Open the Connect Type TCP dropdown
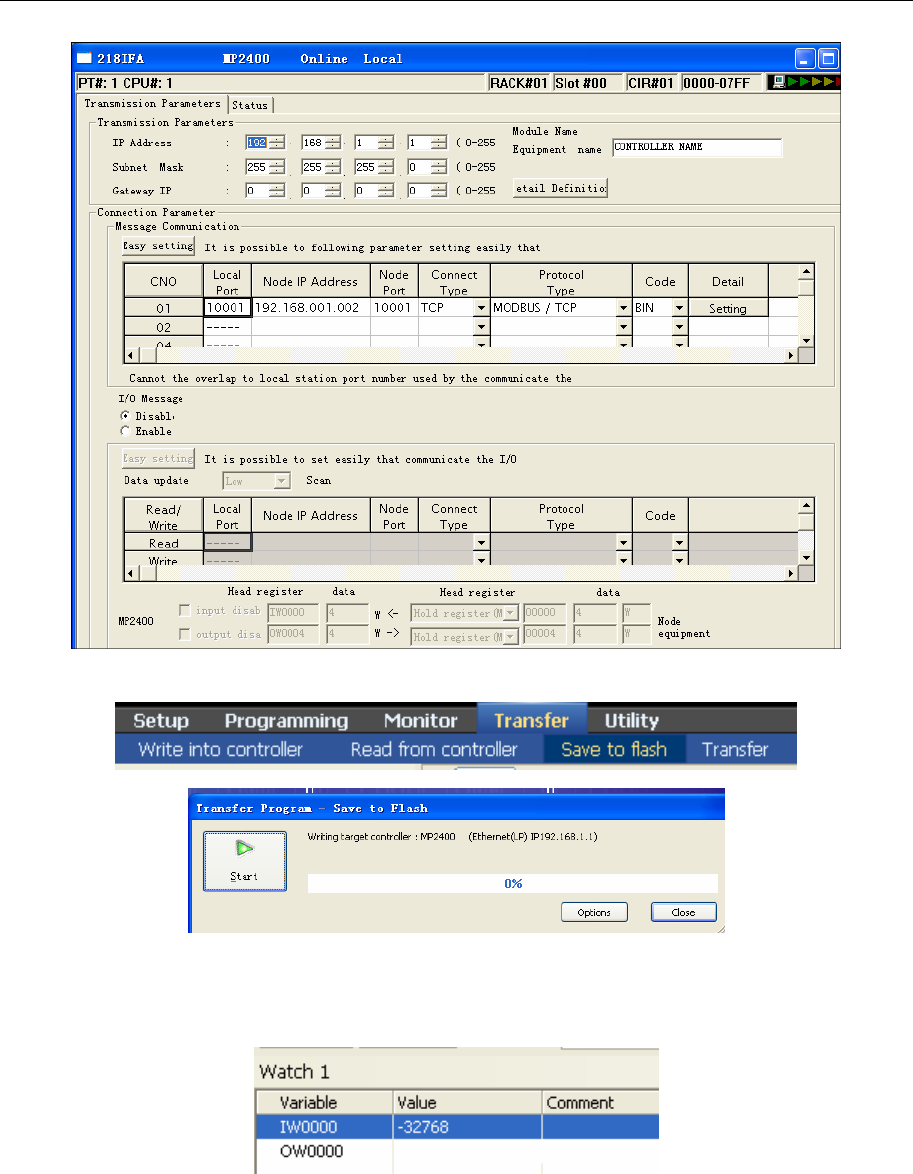 pos(482,308)
